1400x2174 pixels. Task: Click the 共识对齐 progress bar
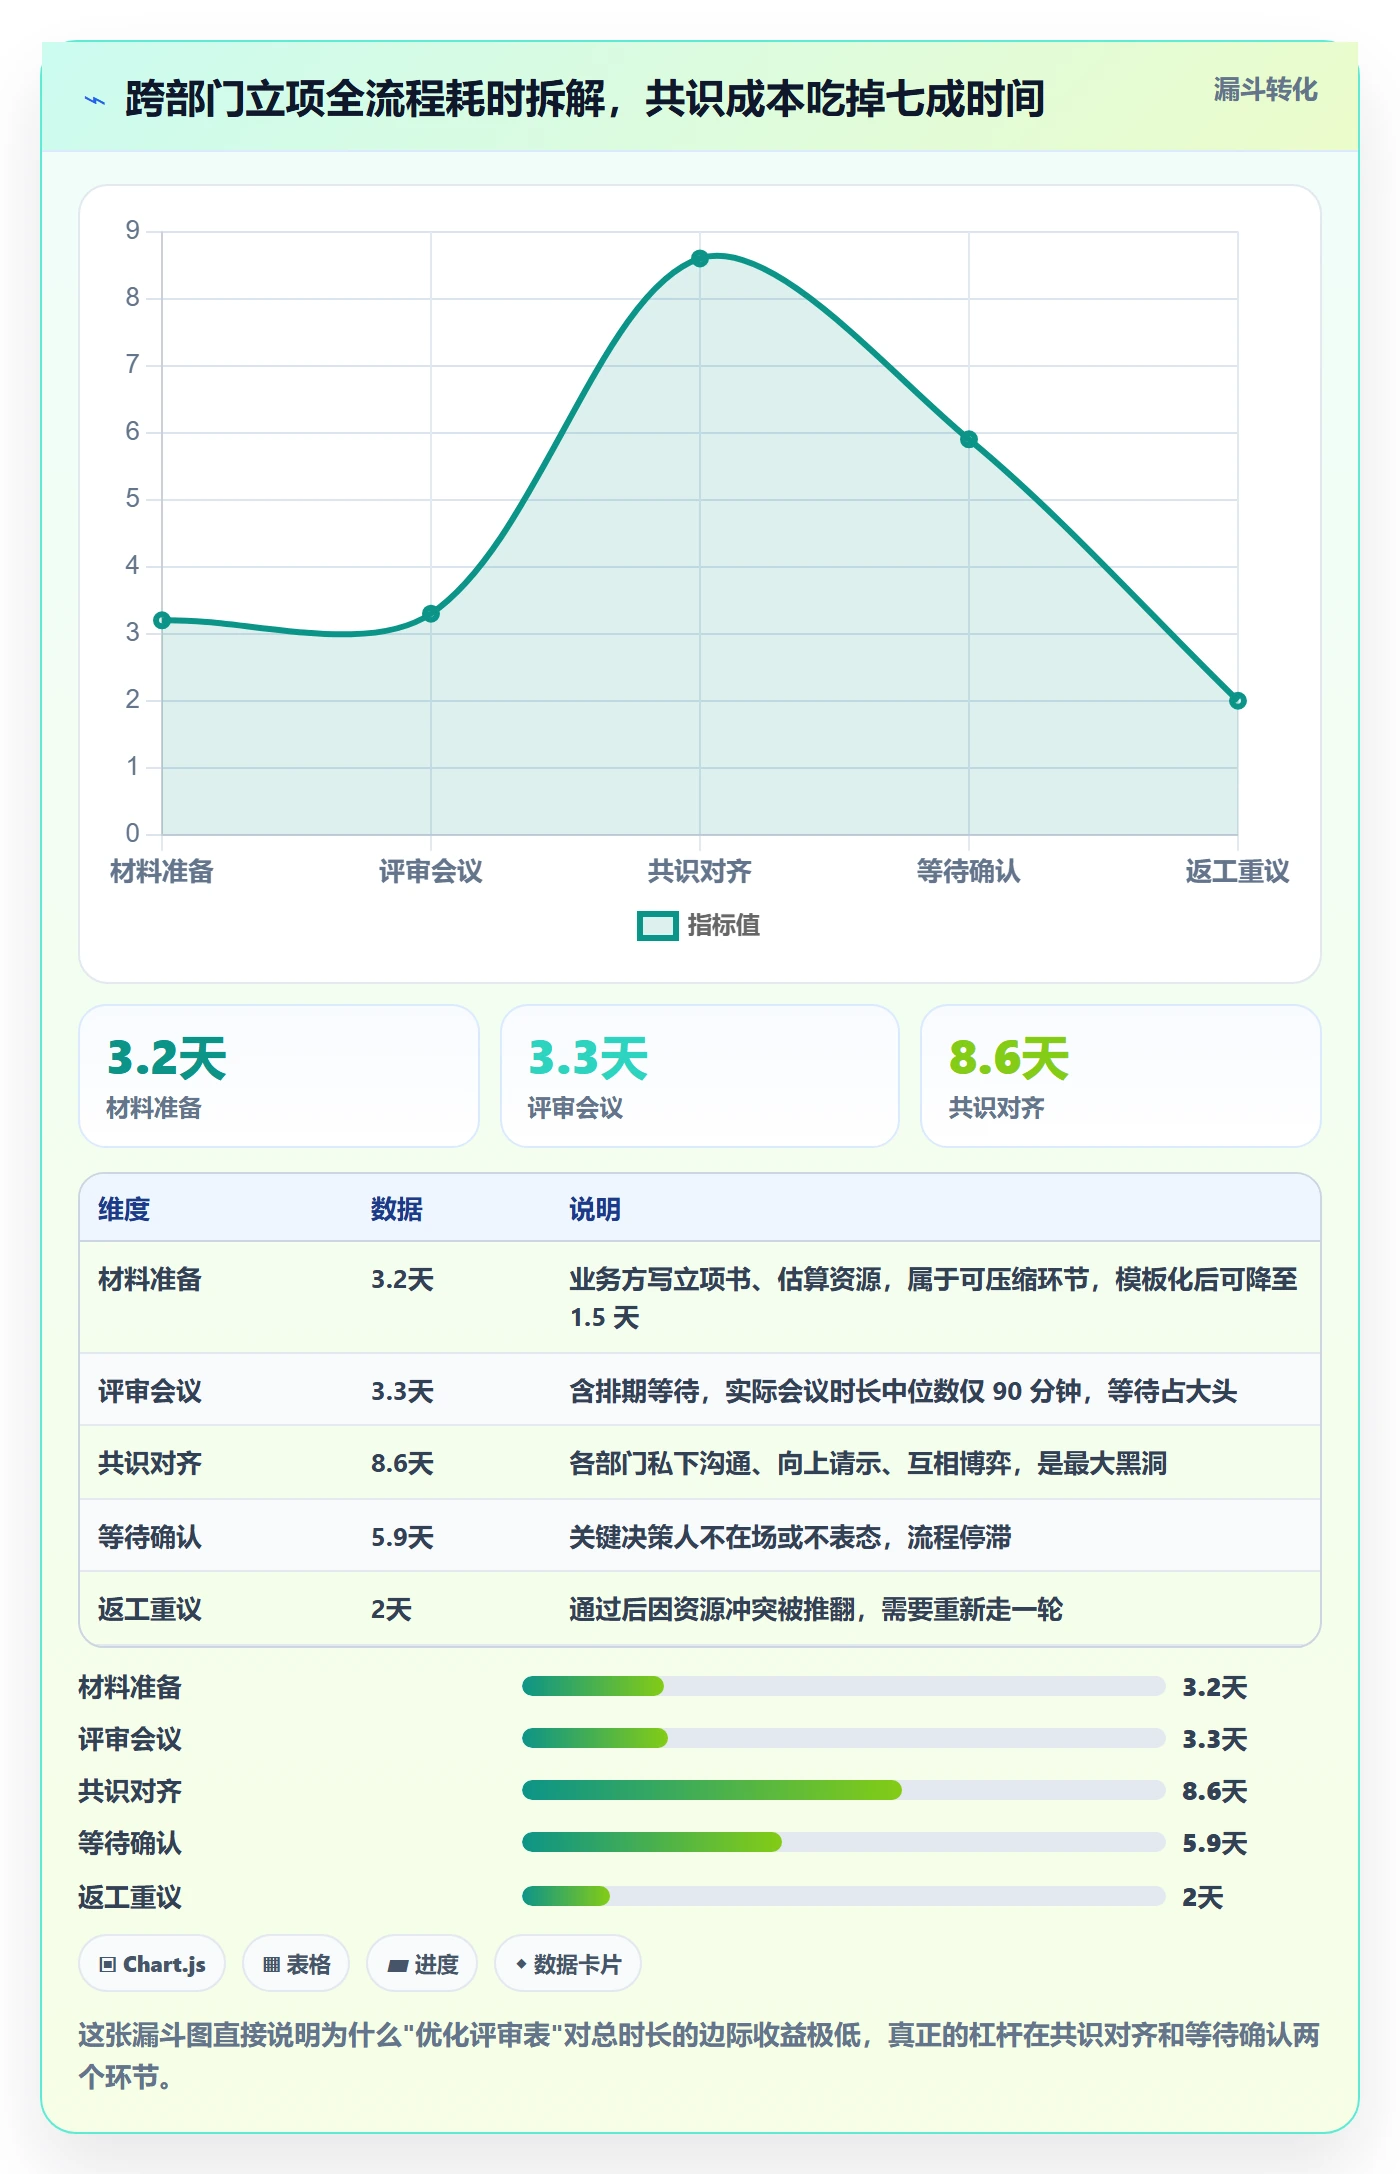click(844, 1790)
